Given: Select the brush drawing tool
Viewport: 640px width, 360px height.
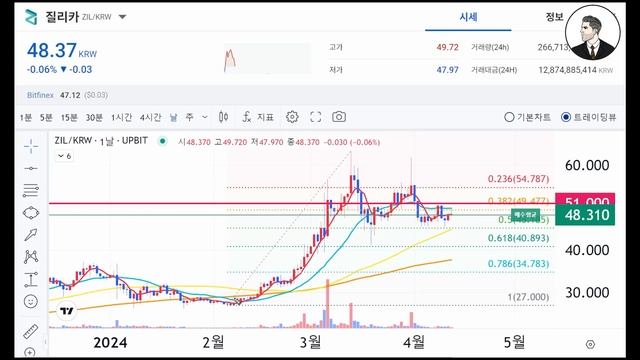Looking at the screenshot, I should tap(31, 235).
